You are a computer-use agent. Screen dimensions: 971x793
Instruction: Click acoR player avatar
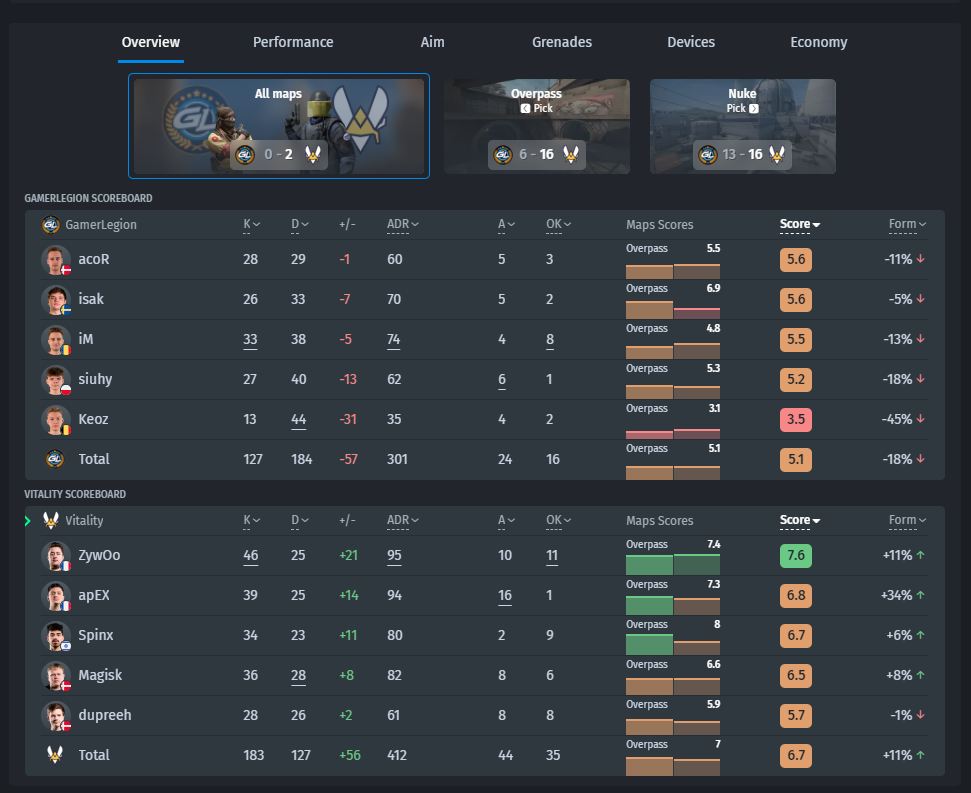point(55,259)
